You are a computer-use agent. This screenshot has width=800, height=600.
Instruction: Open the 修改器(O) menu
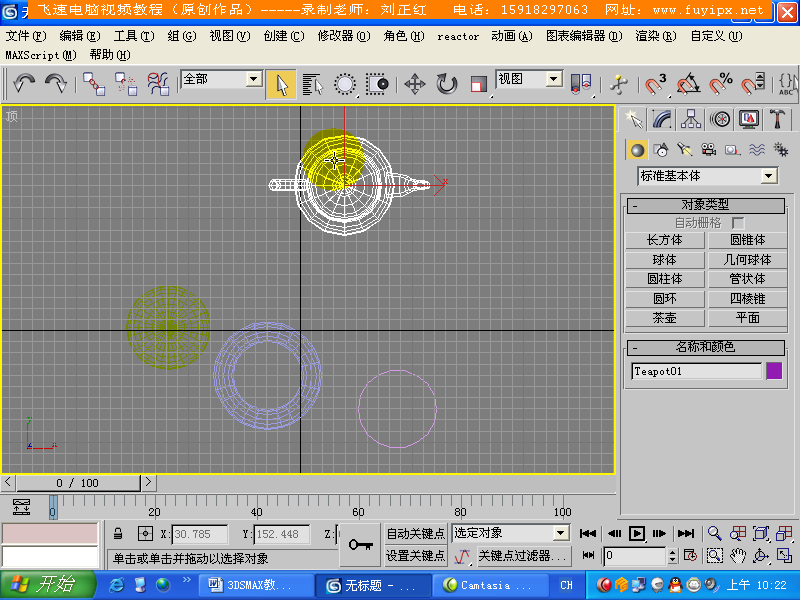(344, 36)
